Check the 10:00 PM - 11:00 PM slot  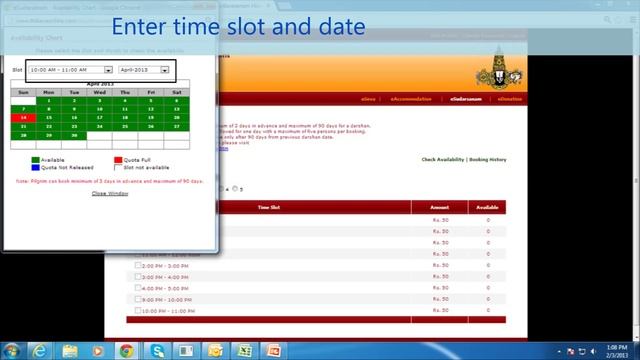138,311
